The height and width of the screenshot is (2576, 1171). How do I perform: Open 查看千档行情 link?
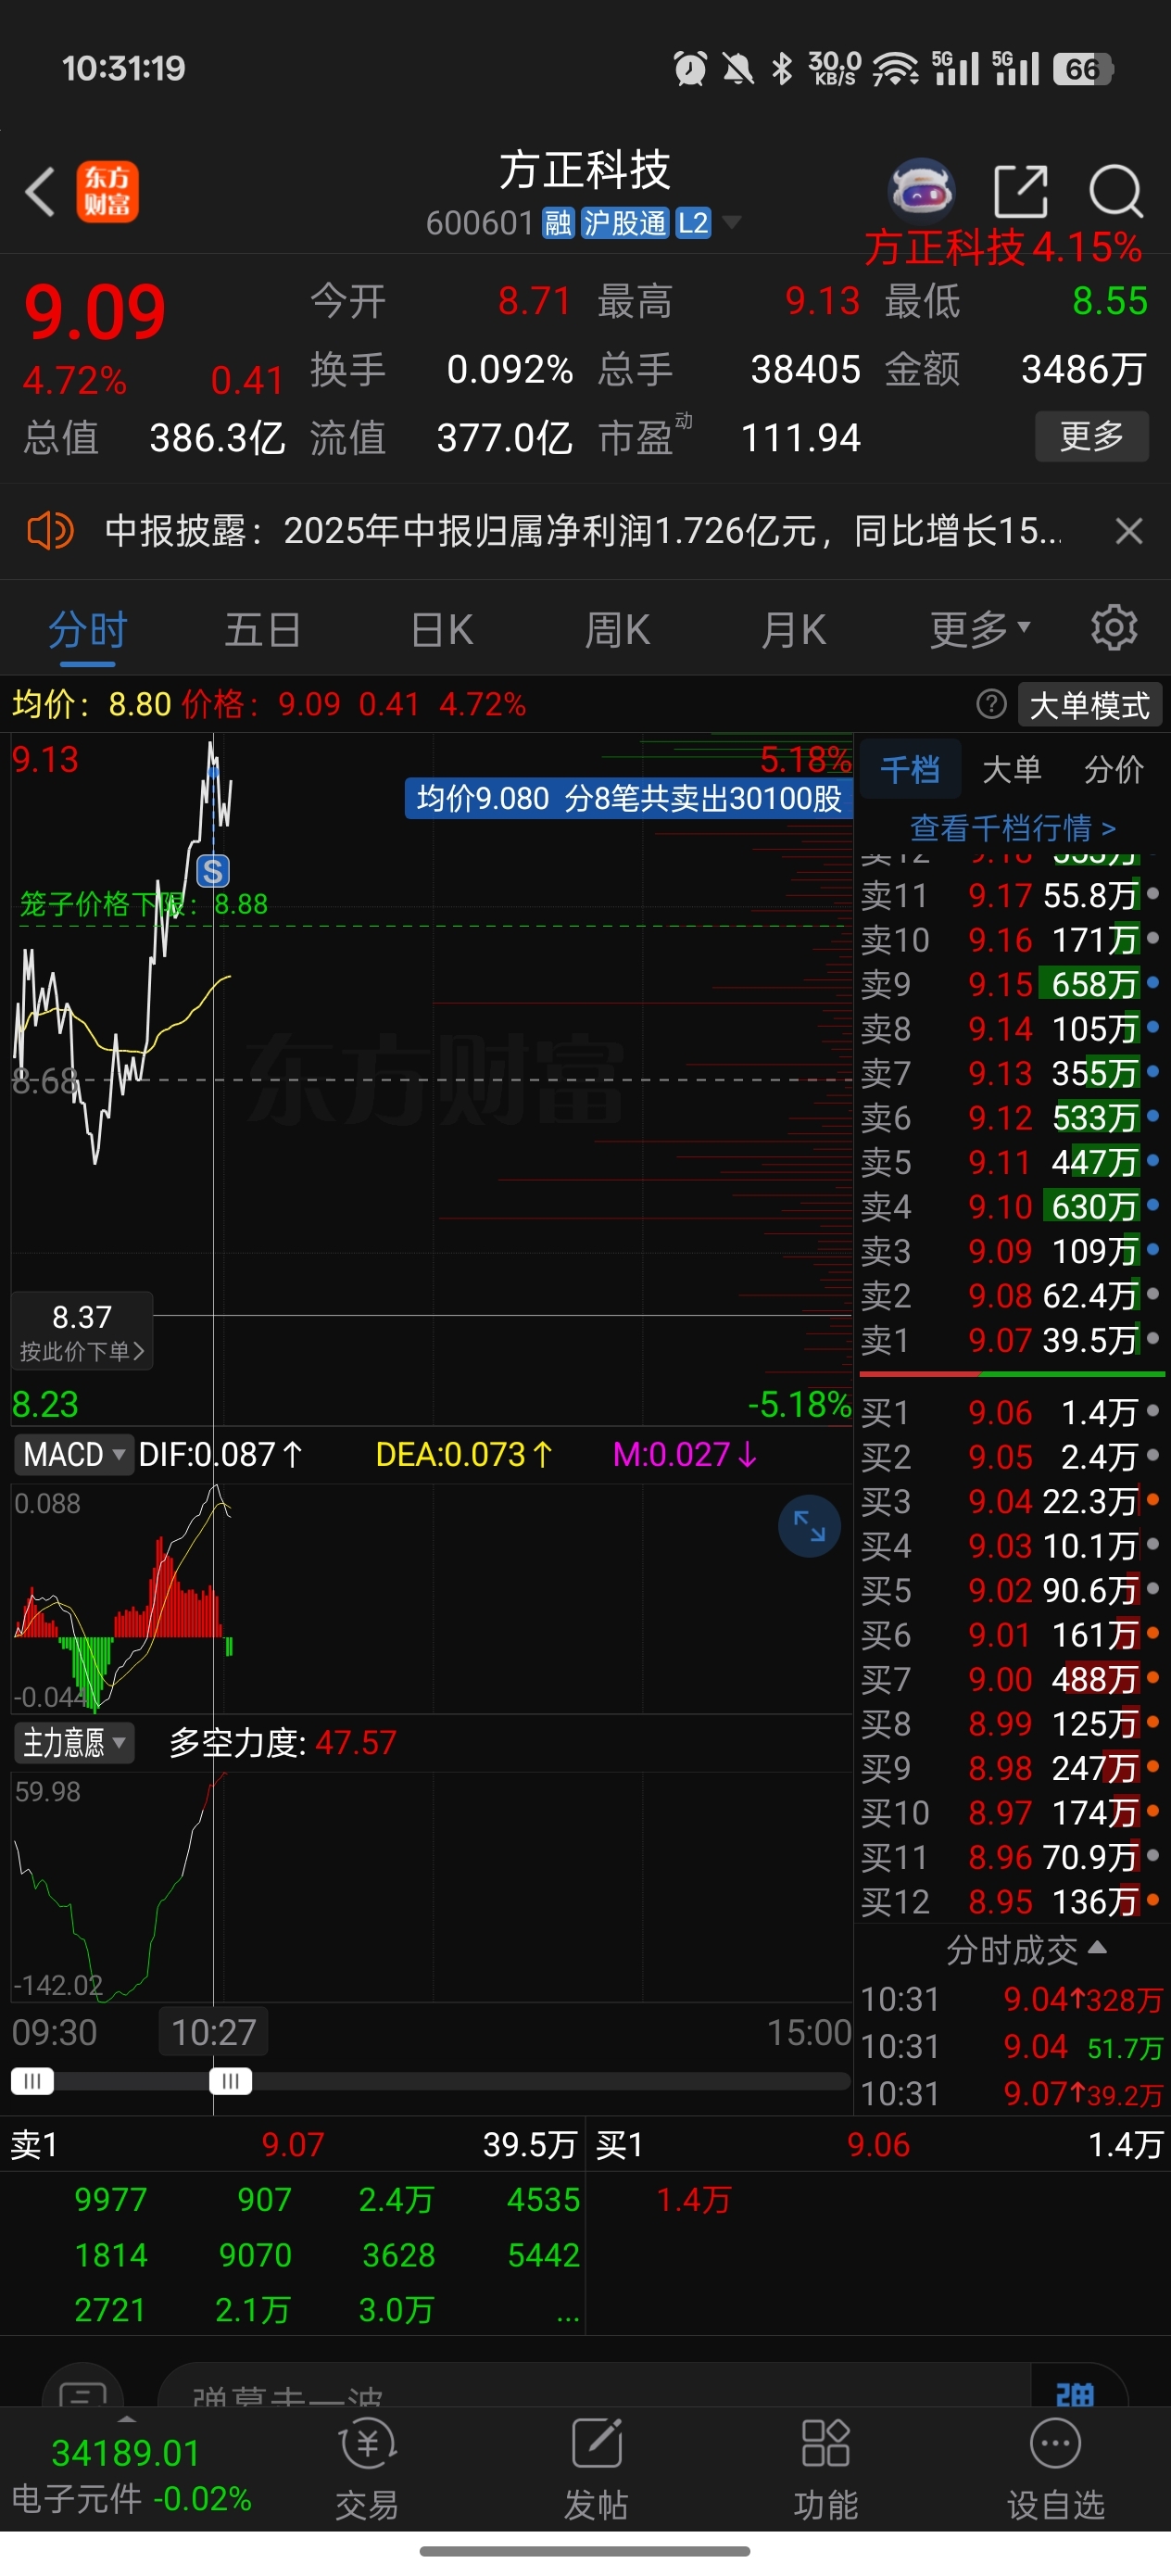tap(1012, 828)
